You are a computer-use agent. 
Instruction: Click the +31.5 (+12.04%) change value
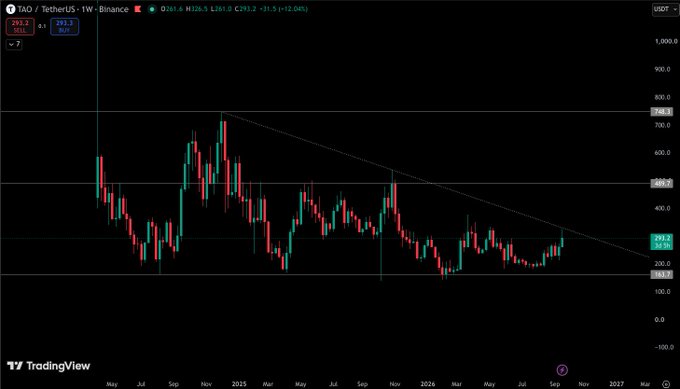[284, 9]
